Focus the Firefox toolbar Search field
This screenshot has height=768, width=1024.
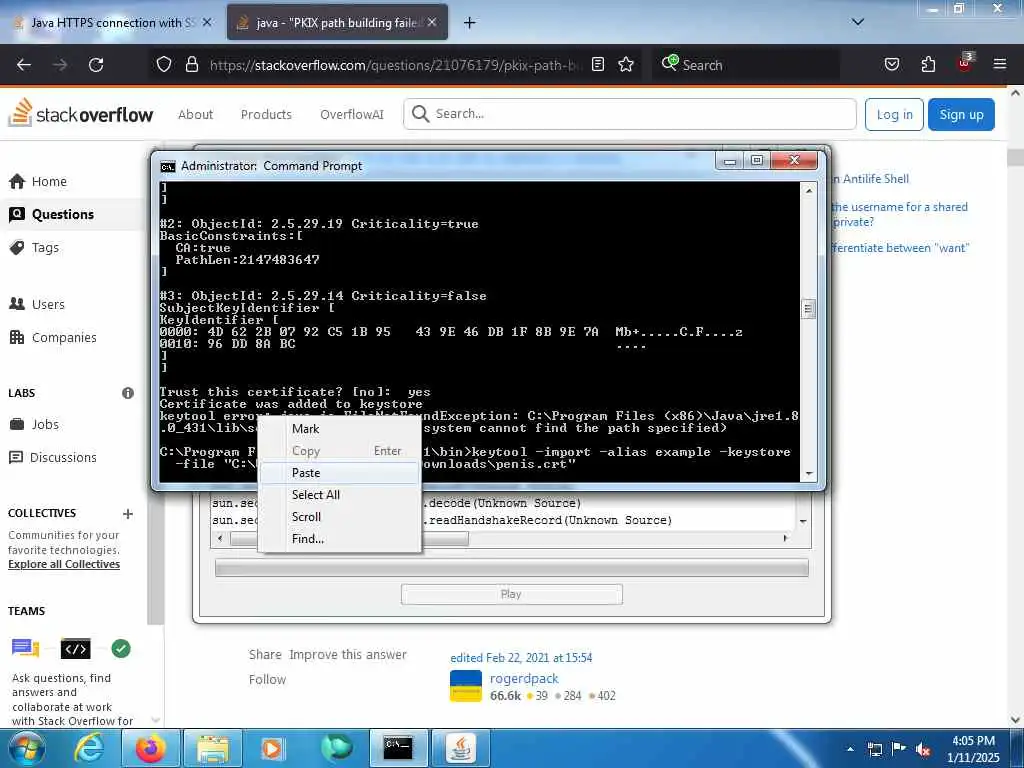point(744,65)
